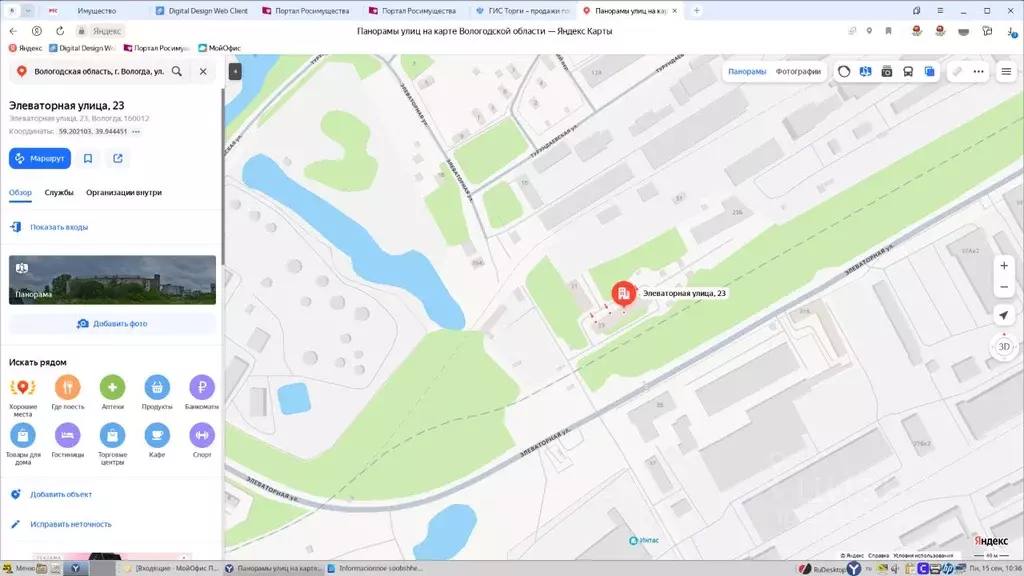This screenshot has height=576, width=1024.
Task: Switch map to 3D view
Action: [1002, 345]
